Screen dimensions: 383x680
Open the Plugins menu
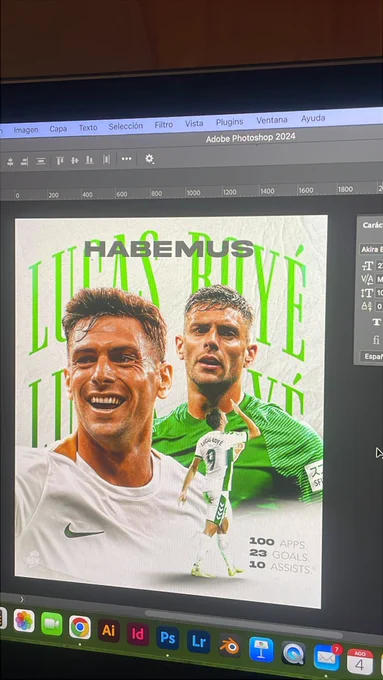230,122
